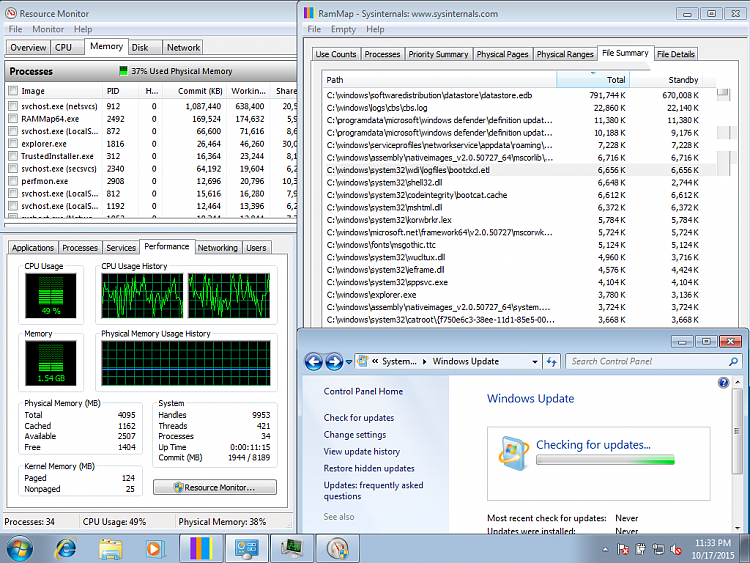
Task: Toggle select-all Image header checkbox
Action: click(x=13, y=91)
